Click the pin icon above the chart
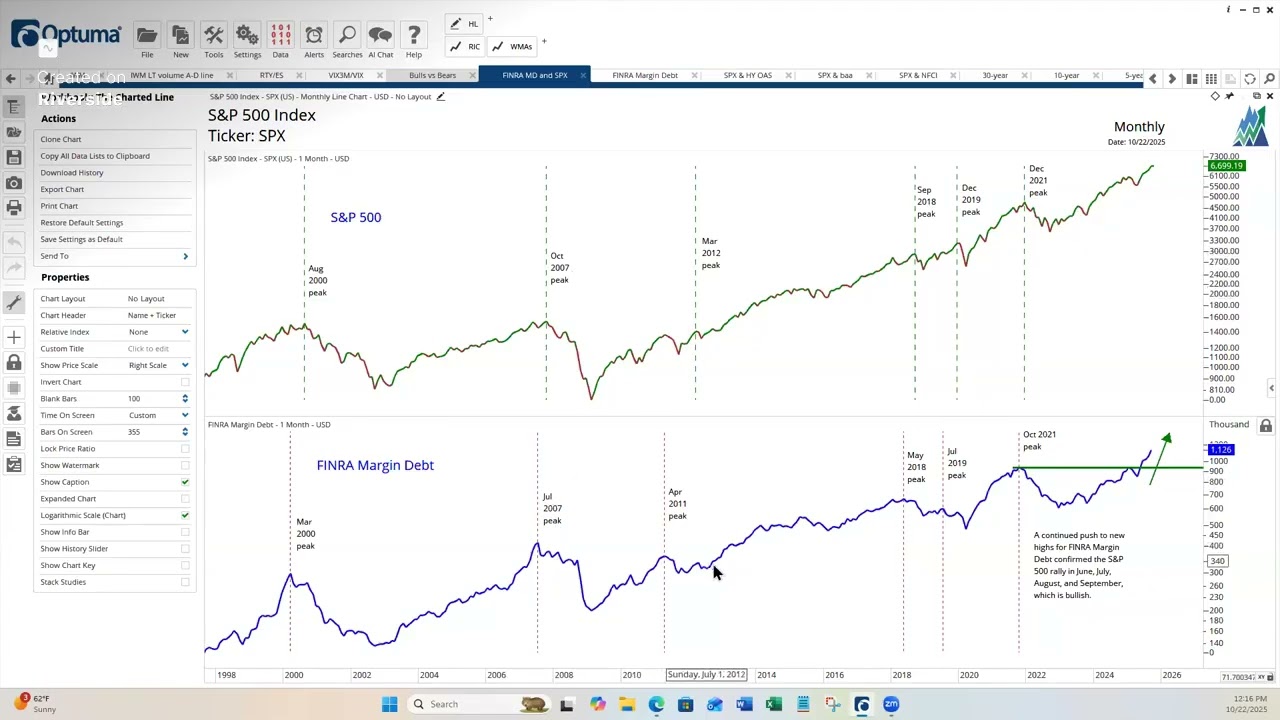The height and width of the screenshot is (720, 1280). [1229, 96]
